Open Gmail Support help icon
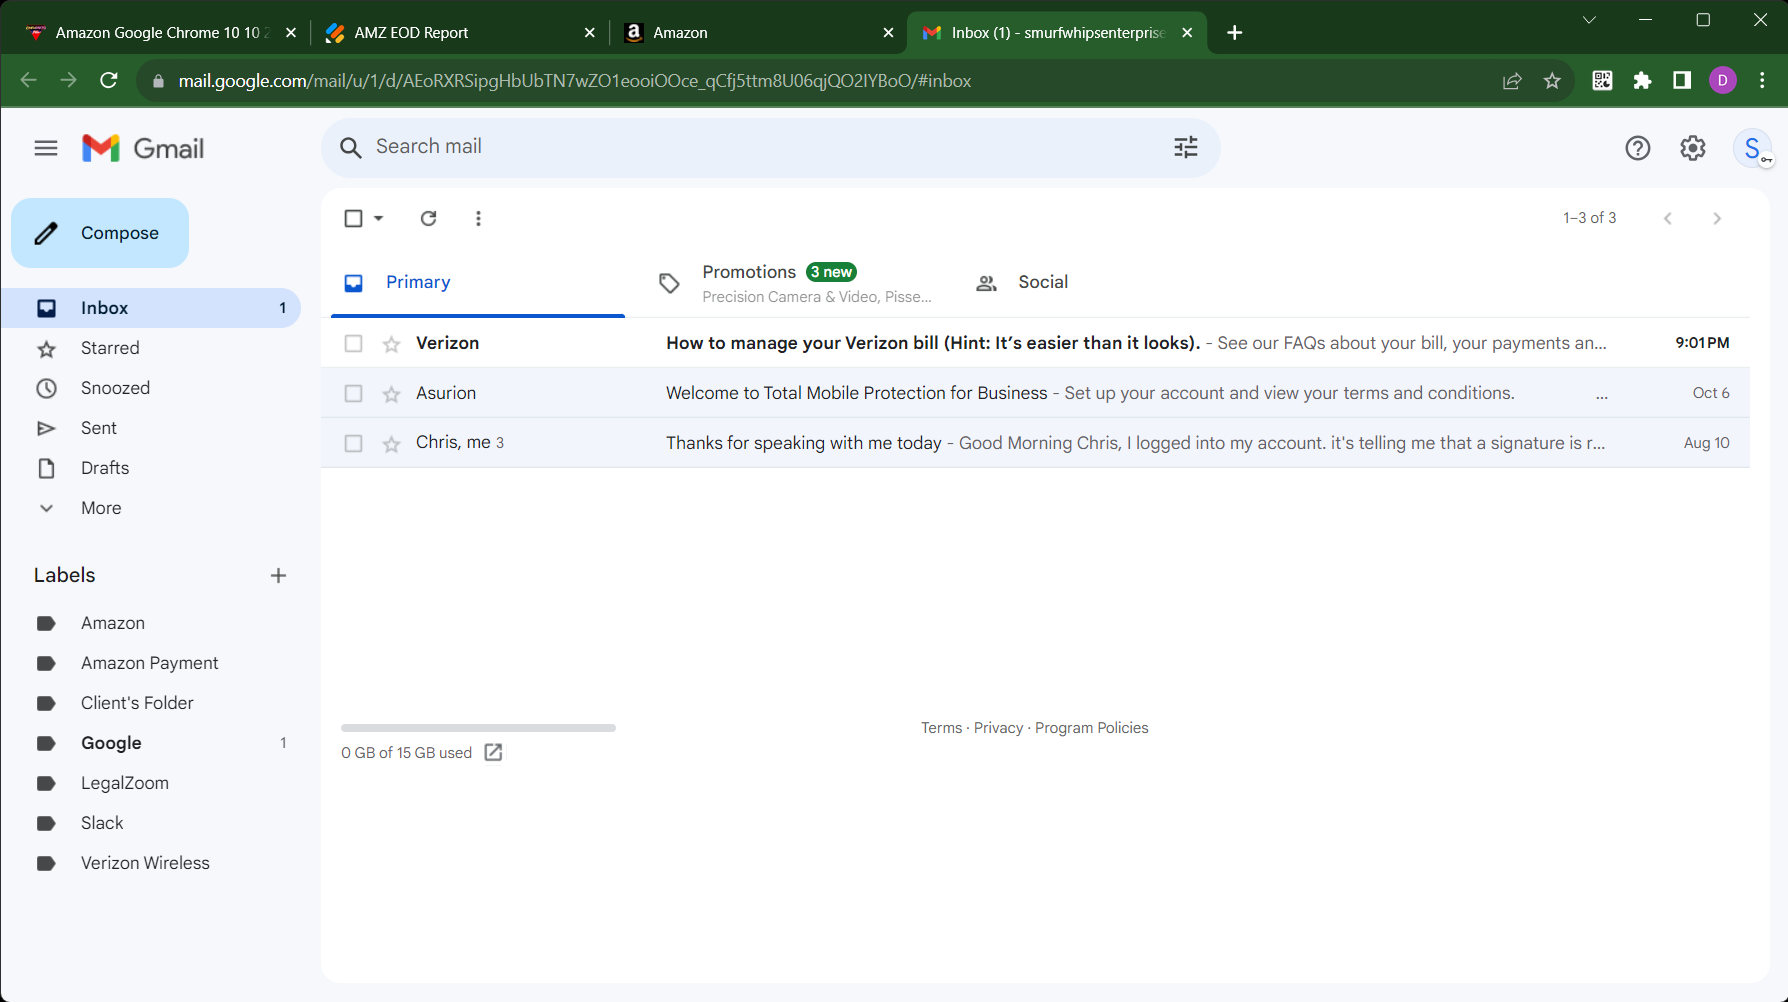Screen dimensions: 1788x1002 click(x=1638, y=148)
